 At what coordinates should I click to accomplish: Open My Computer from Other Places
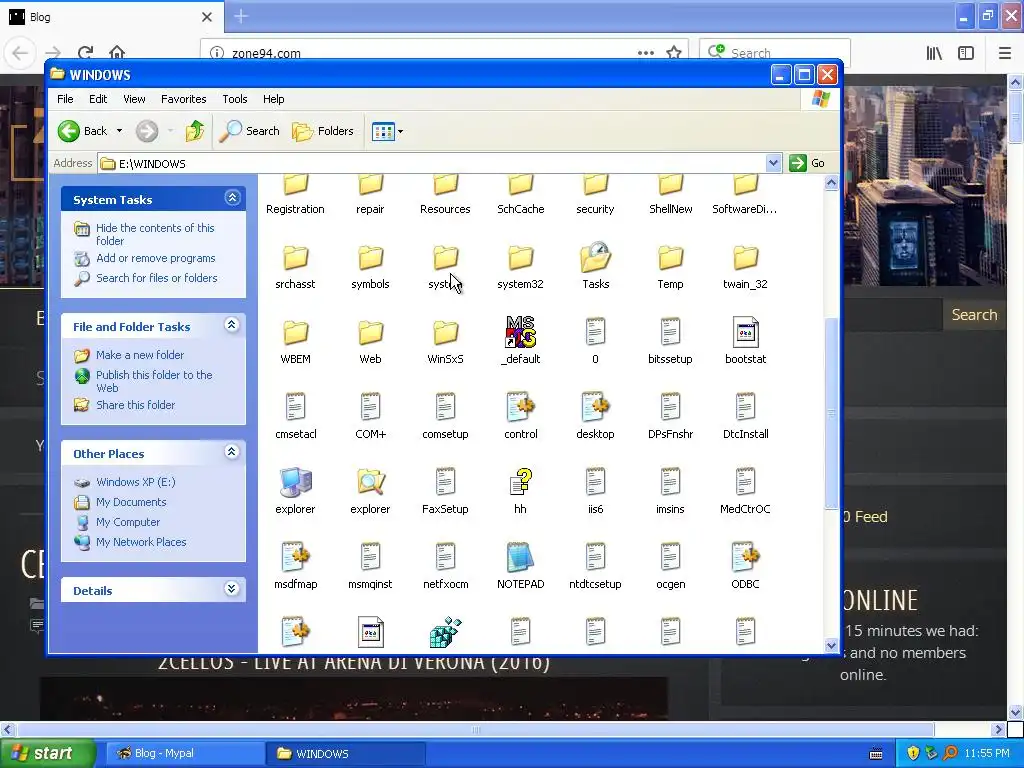pyautogui.click(x=128, y=522)
